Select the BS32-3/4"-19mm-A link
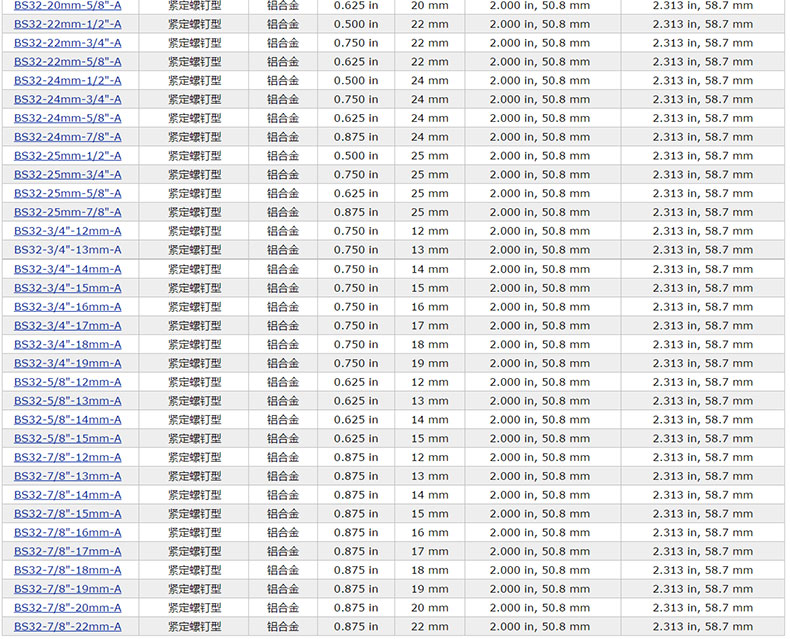Viewport: 790px width, 639px height. point(68,363)
